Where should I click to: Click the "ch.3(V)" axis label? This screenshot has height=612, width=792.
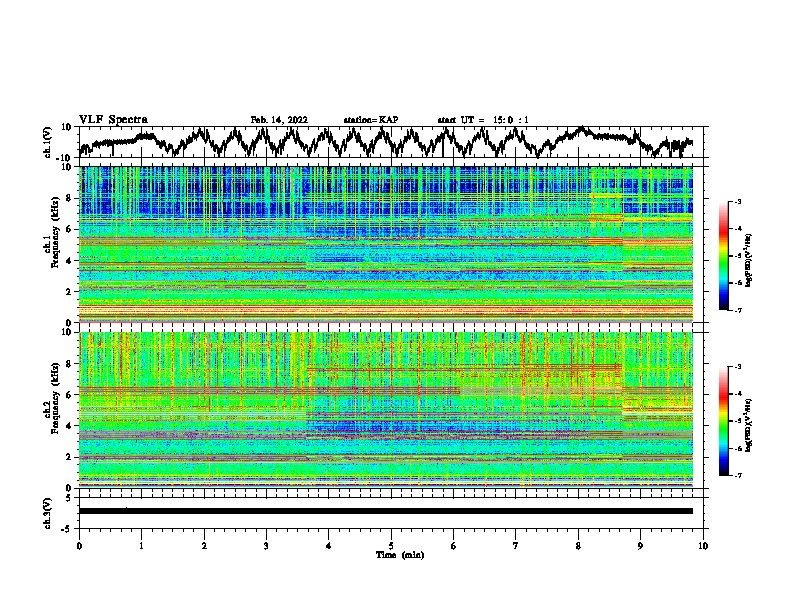[x=48, y=513]
